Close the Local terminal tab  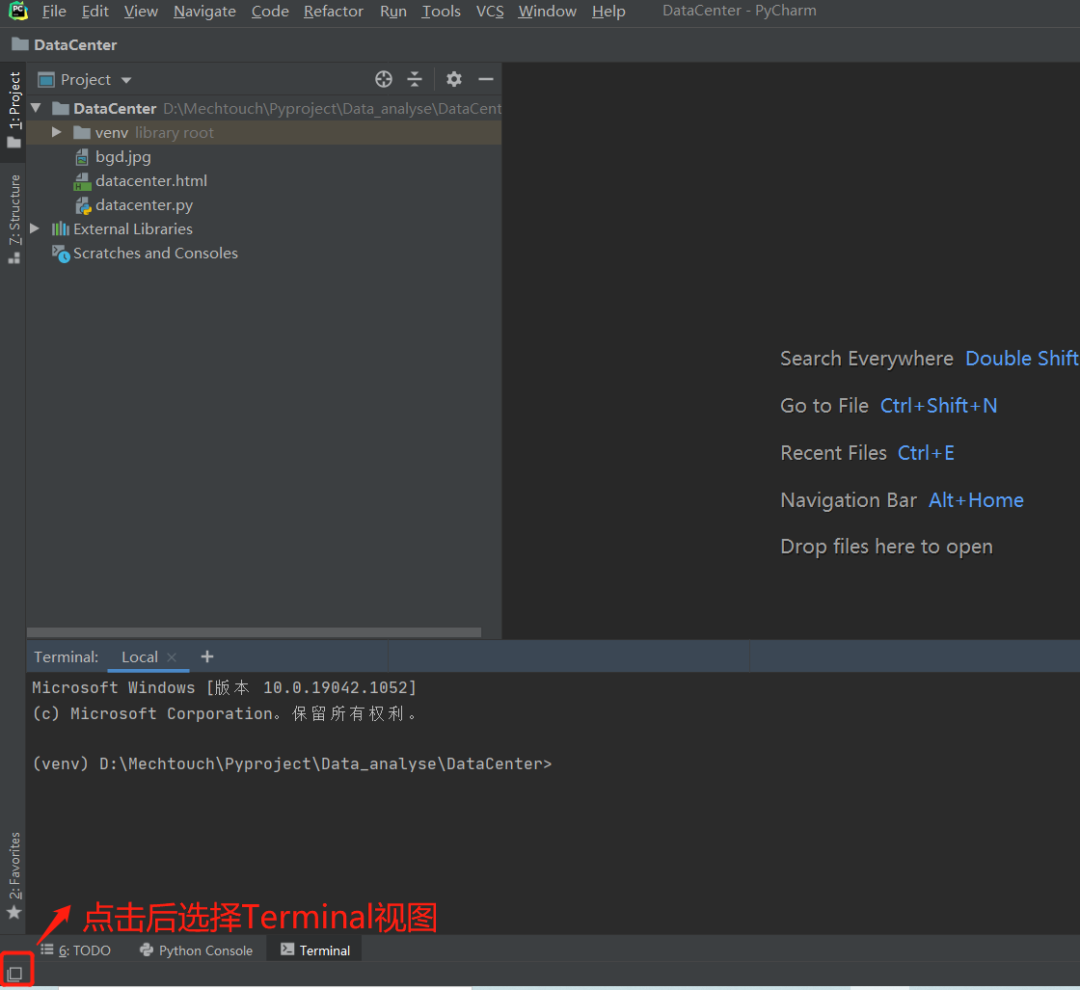172,657
